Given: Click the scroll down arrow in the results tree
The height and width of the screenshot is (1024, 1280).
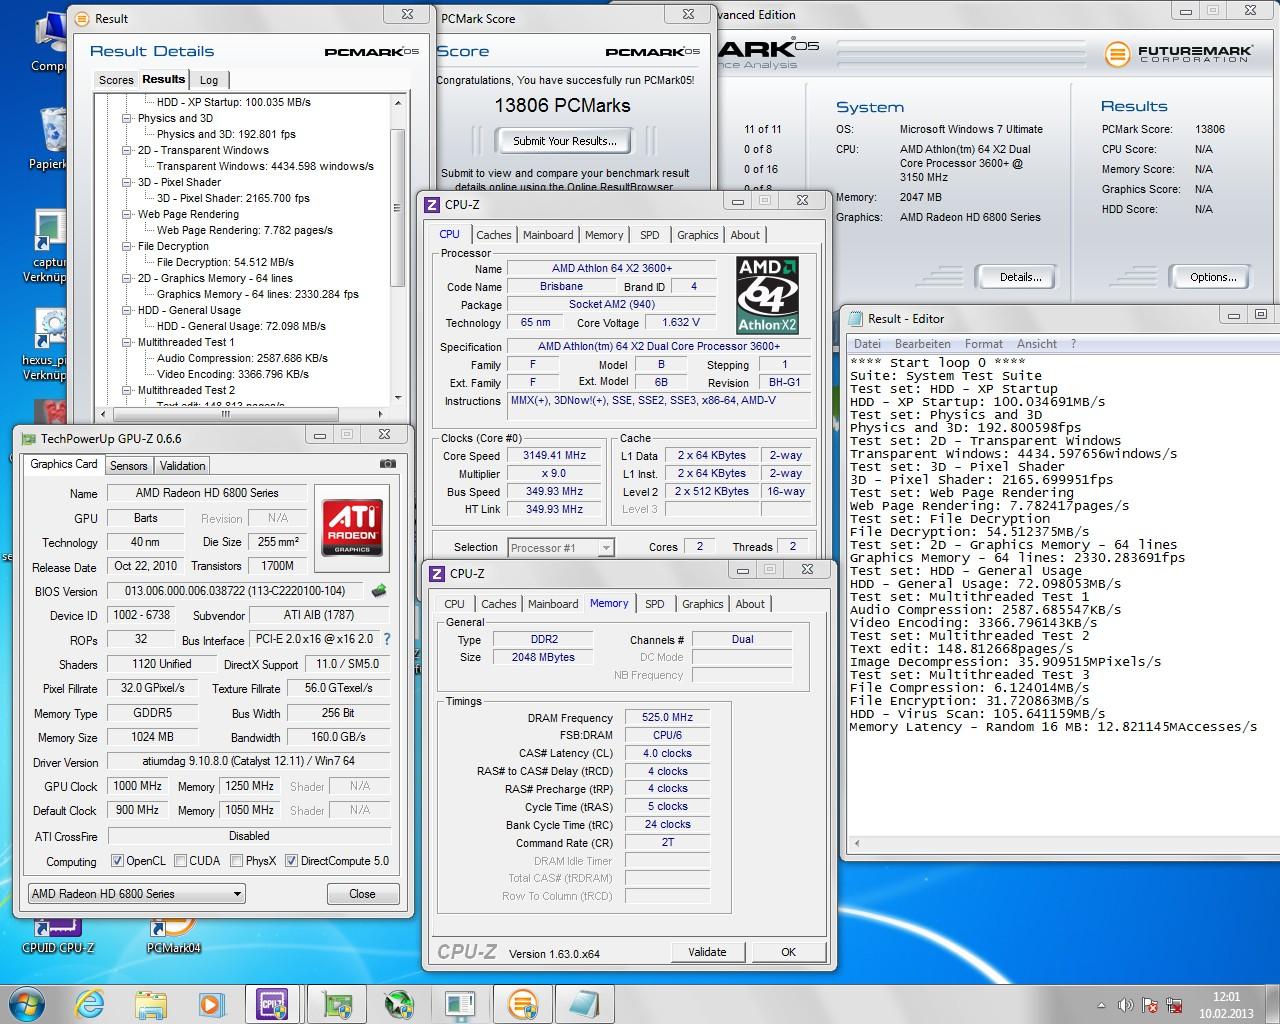Looking at the screenshot, I should [x=397, y=397].
